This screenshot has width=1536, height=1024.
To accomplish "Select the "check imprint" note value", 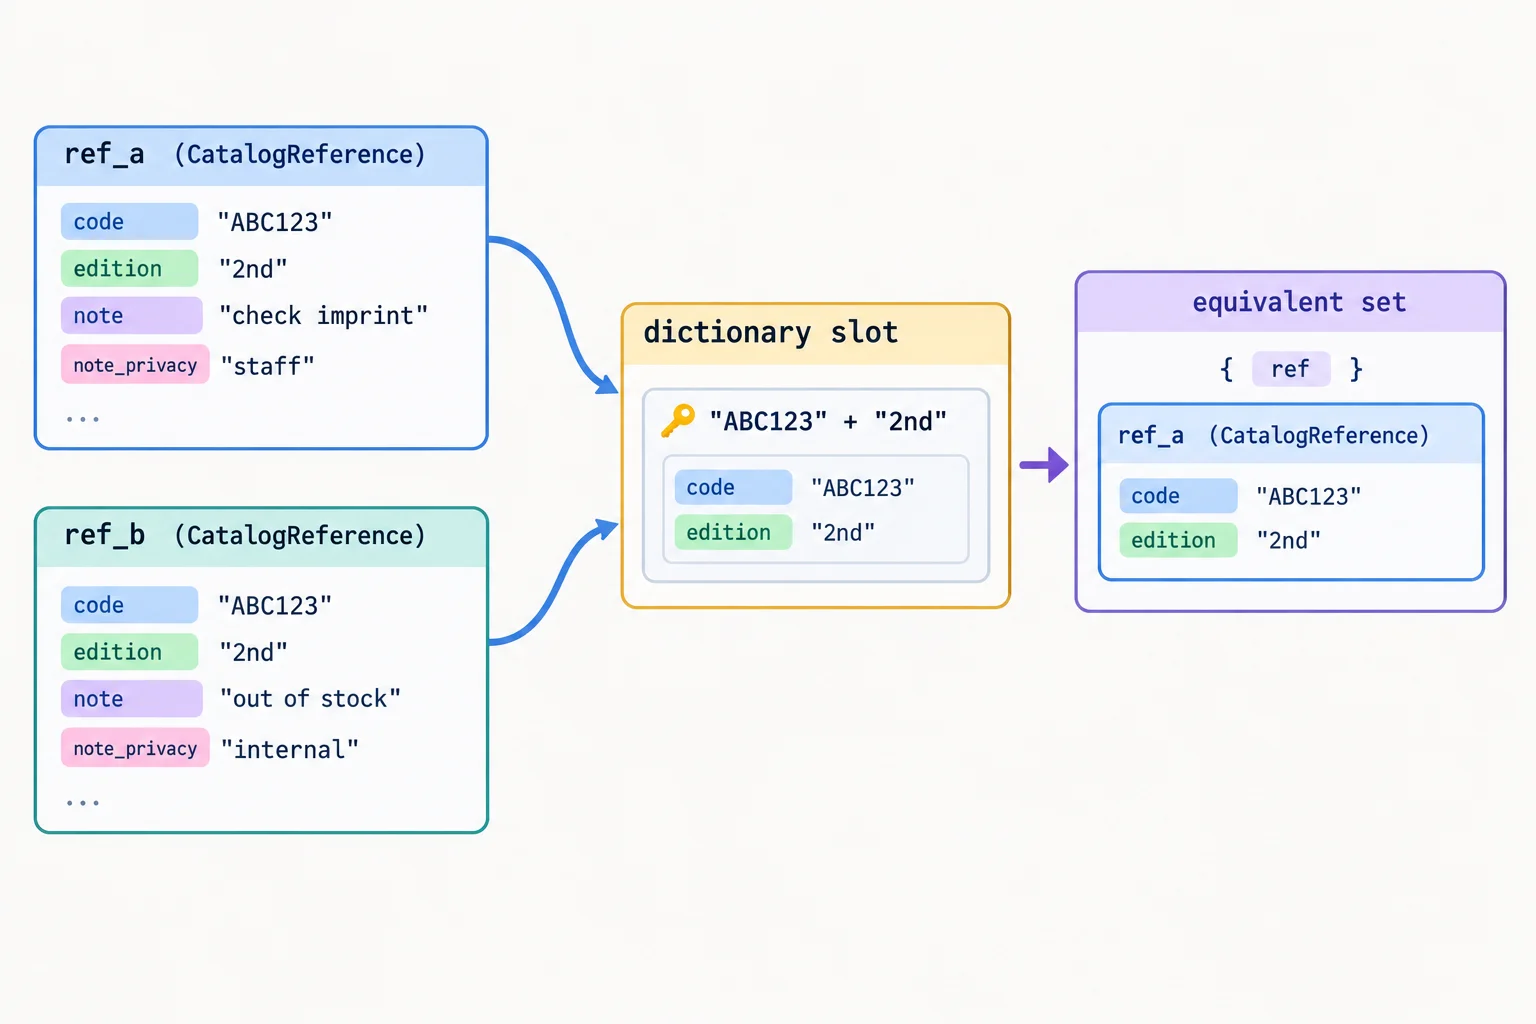I will pyautogui.click(x=324, y=316).
